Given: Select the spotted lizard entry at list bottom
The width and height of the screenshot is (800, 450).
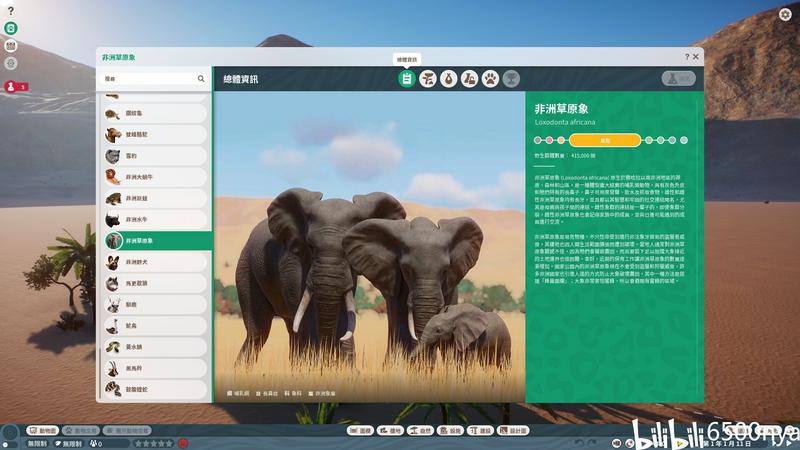Looking at the screenshot, I should click(x=155, y=389).
